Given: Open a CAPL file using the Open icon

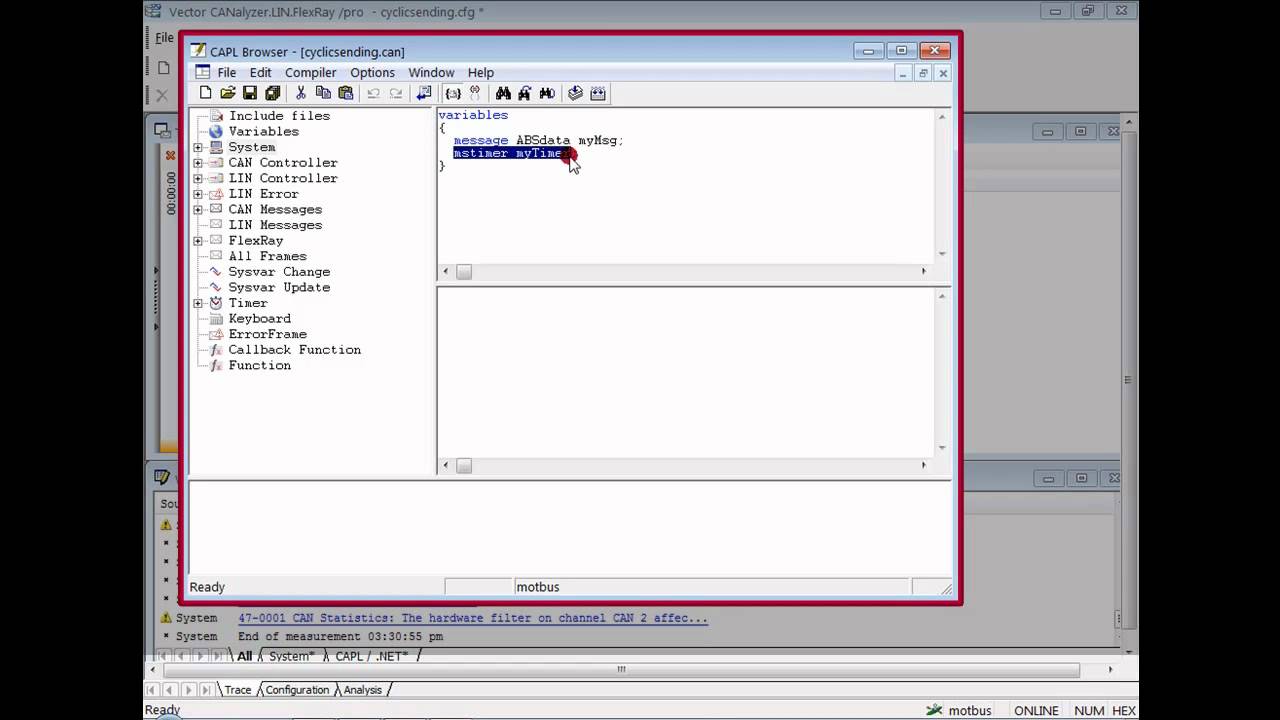Looking at the screenshot, I should [x=227, y=93].
